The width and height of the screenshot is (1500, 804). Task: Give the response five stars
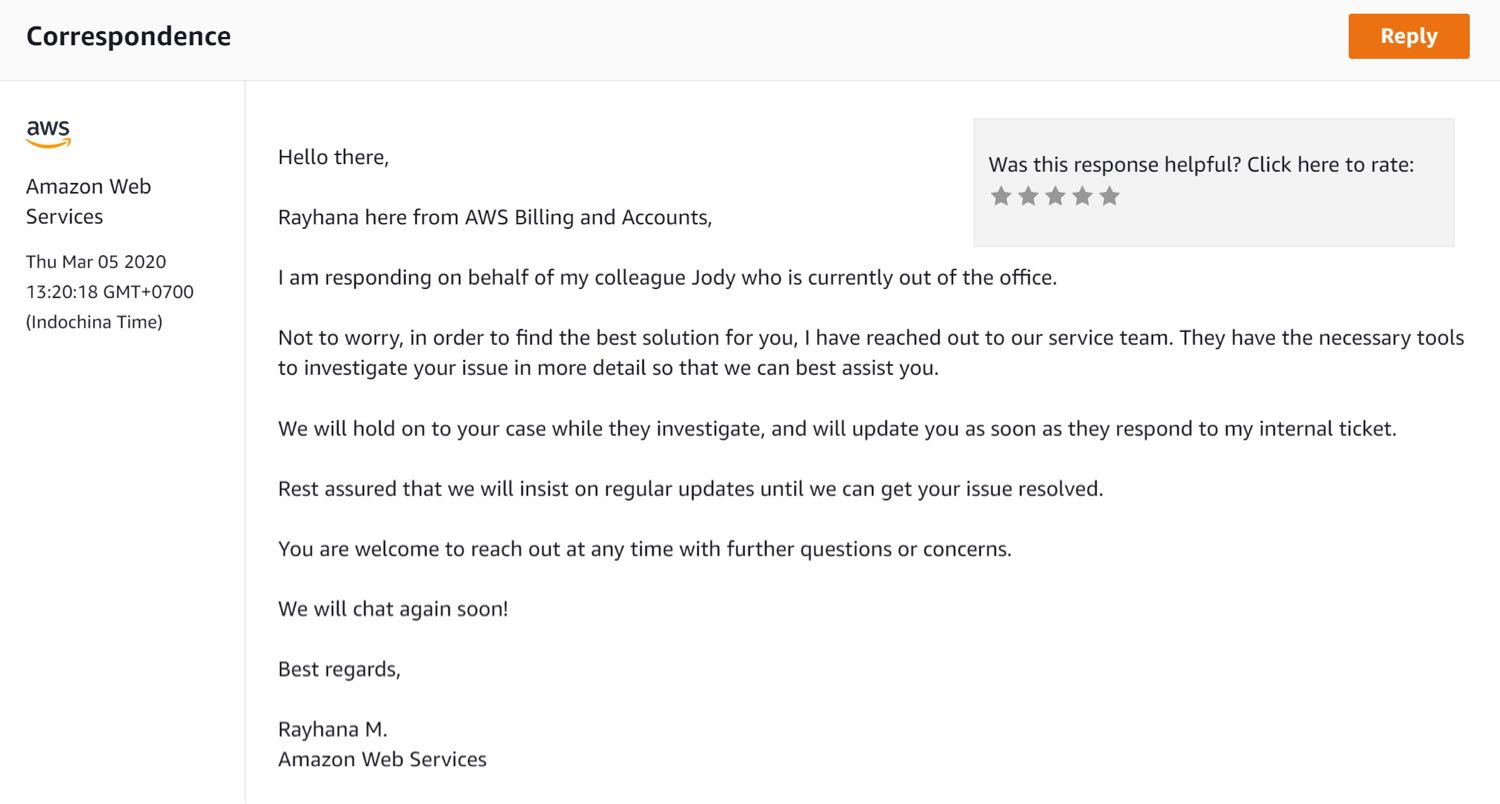click(x=1109, y=196)
